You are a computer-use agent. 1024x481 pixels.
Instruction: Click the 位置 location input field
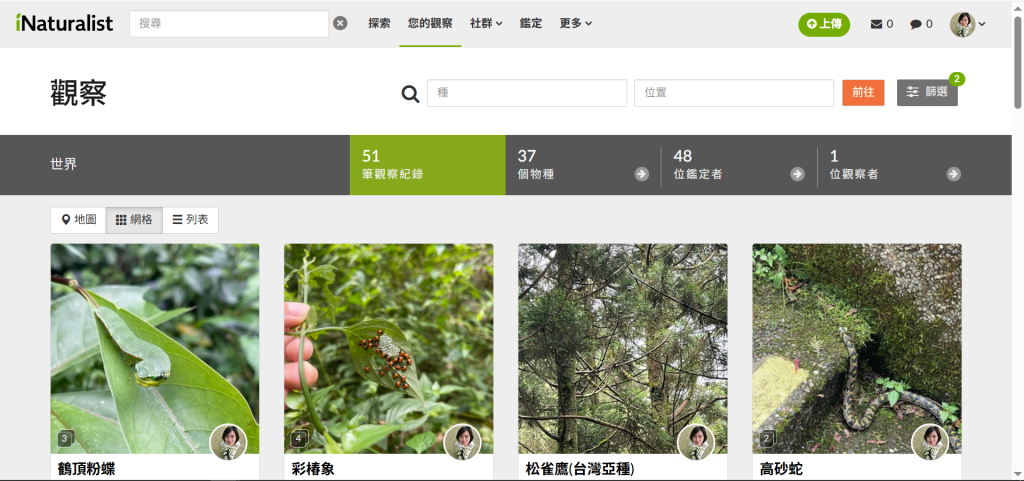733,93
